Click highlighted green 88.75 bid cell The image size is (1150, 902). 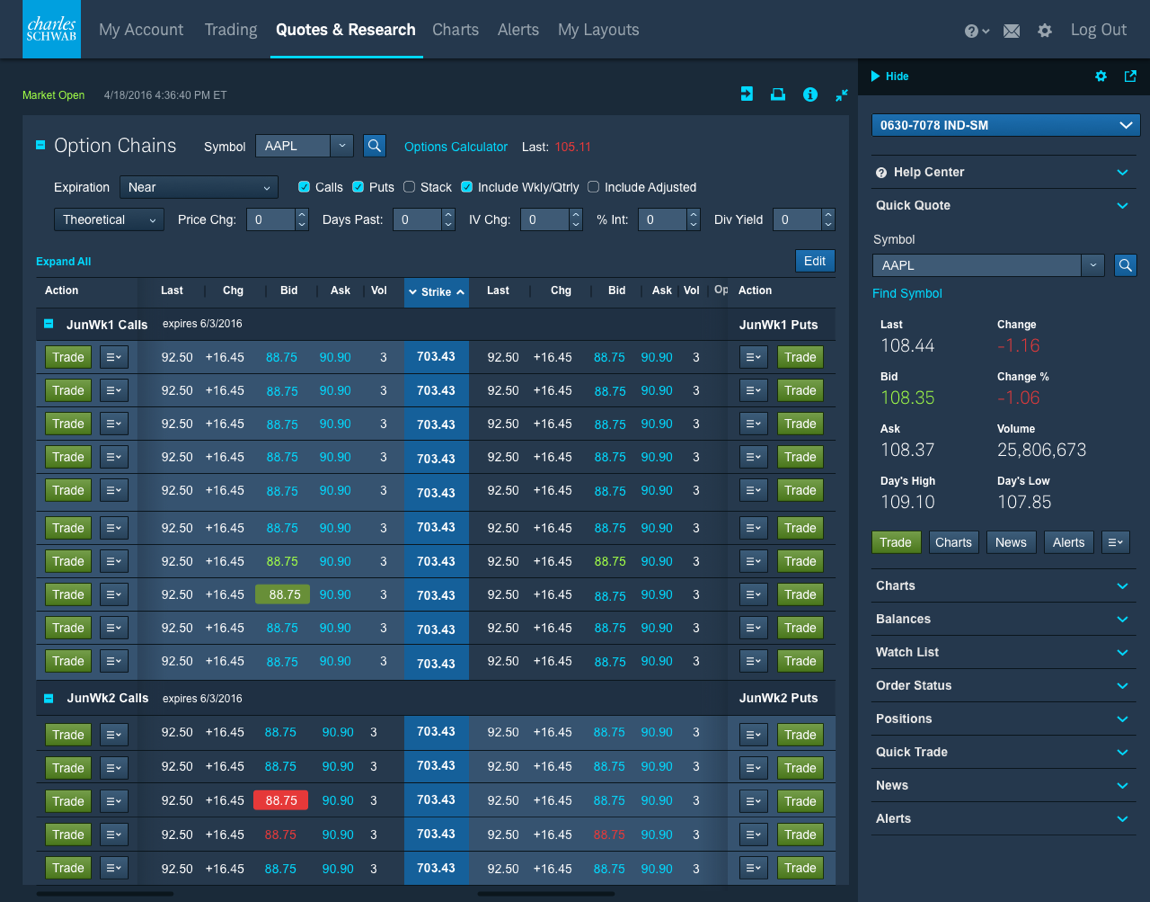(282, 595)
